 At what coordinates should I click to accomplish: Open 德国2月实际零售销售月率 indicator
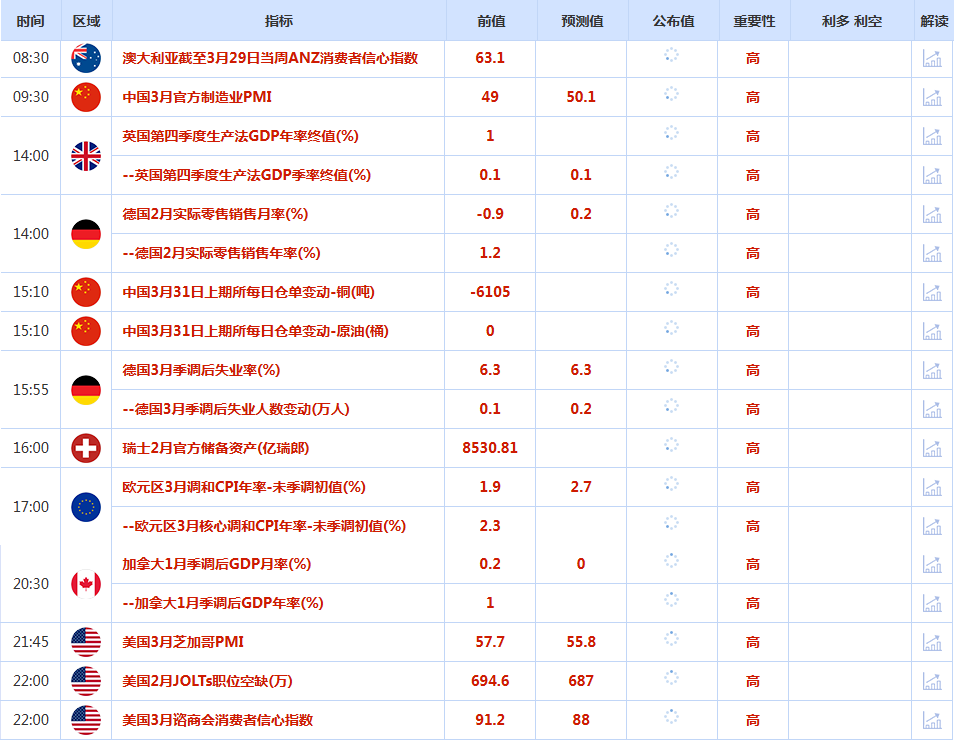(x=215, y=214)
